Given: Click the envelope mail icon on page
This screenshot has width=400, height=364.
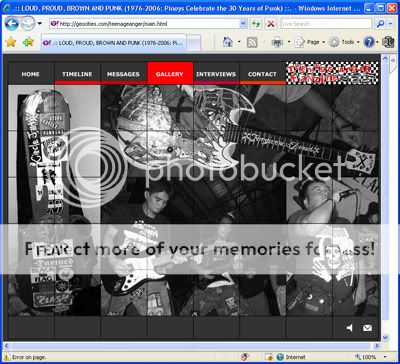Looking at the screenshot, I should click(367, 328).
